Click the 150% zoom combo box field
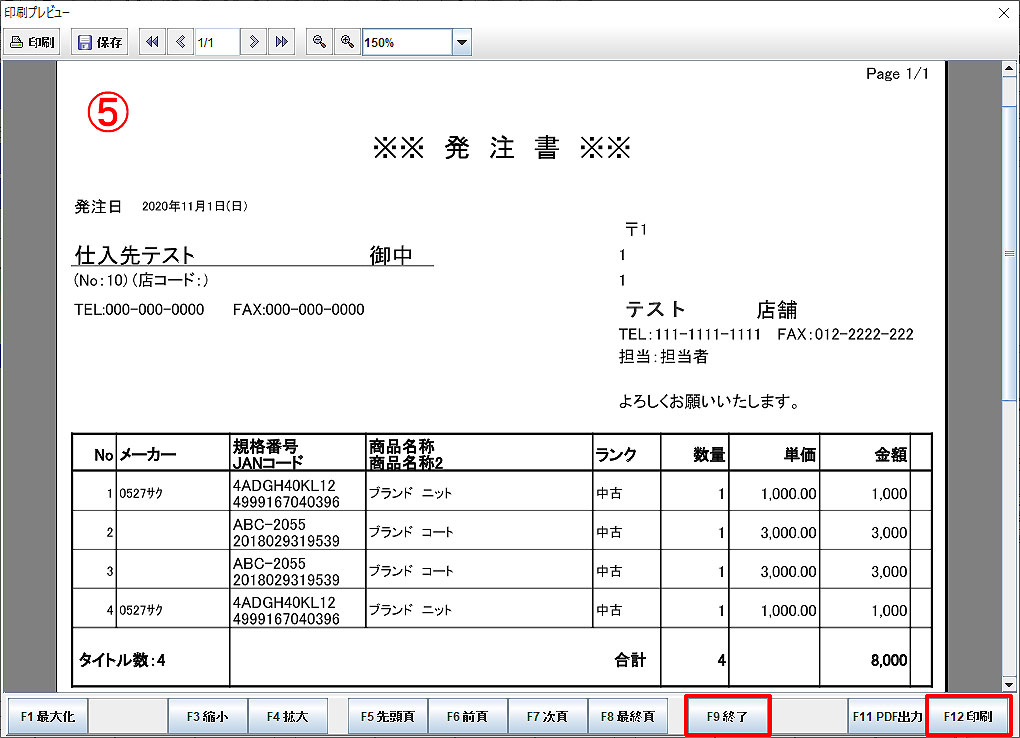 406,43
